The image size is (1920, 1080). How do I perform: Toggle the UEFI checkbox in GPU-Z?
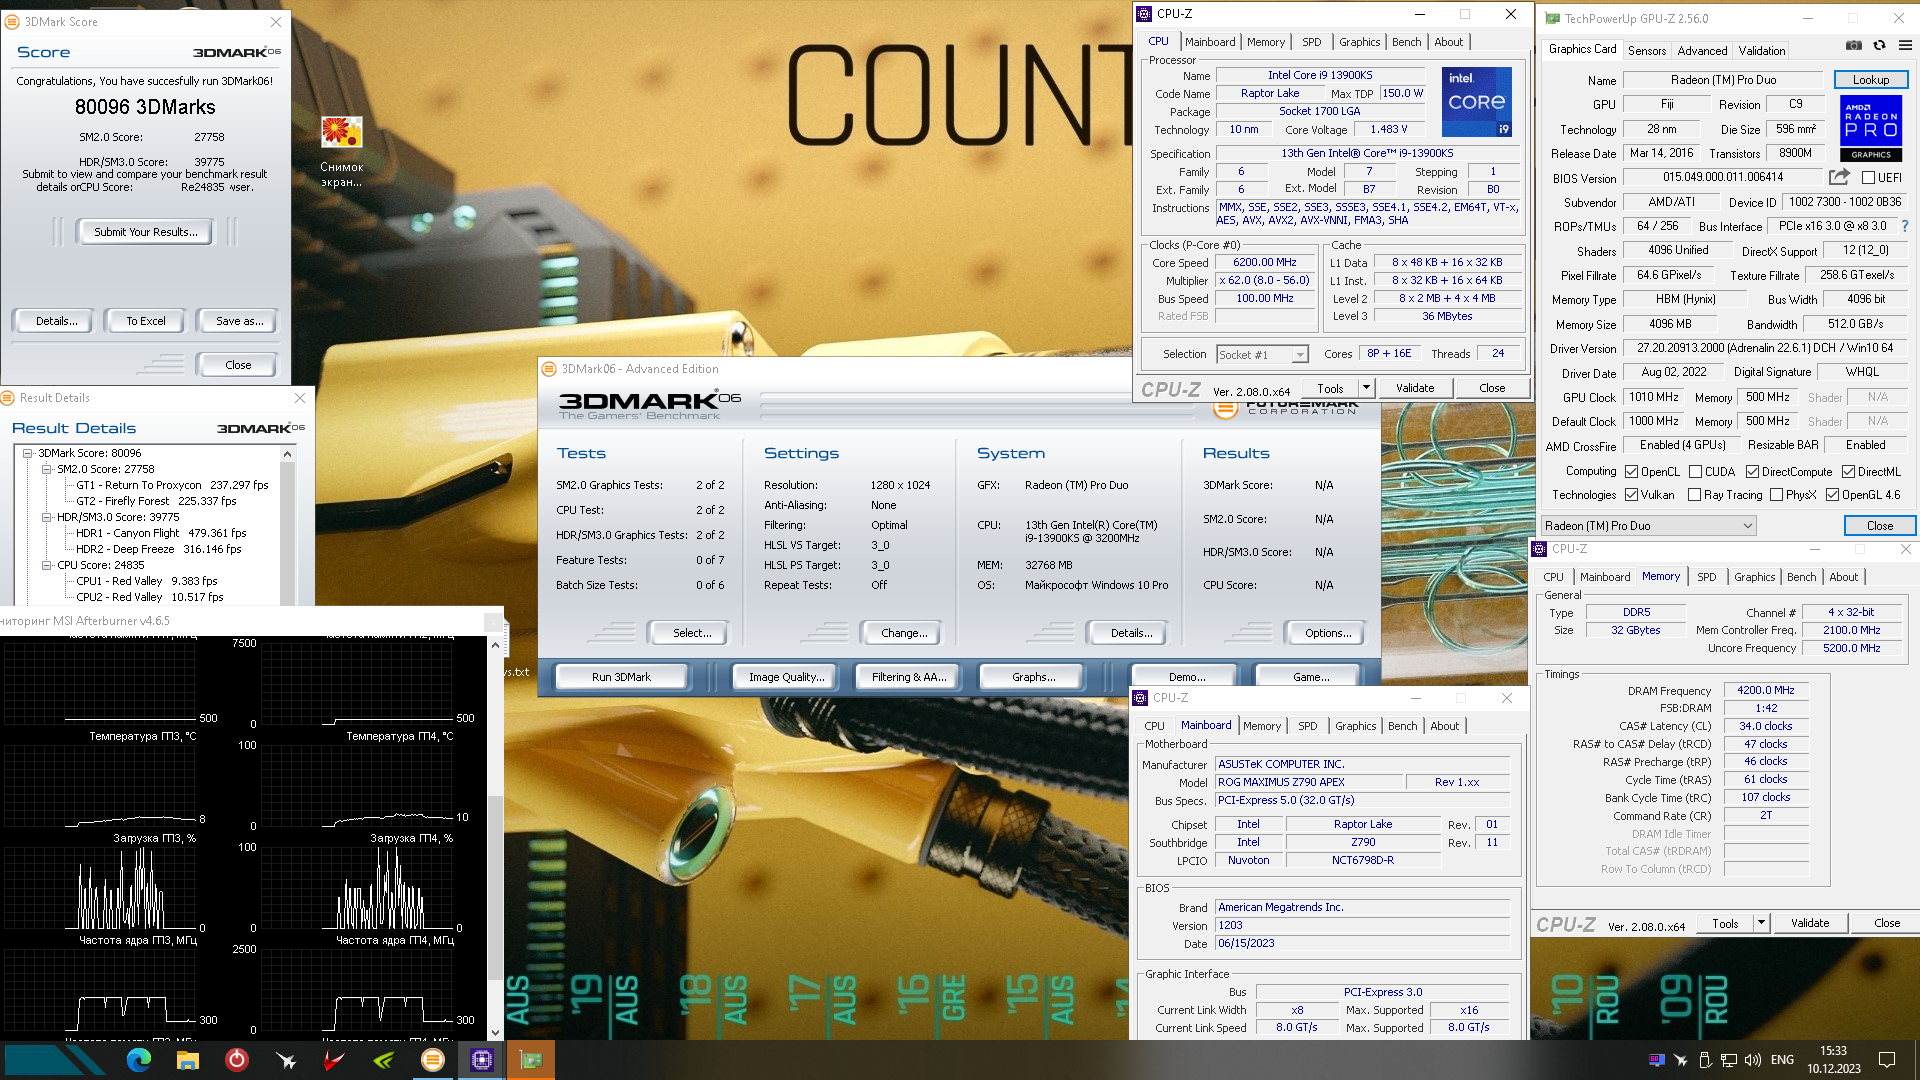[1868, 178]
